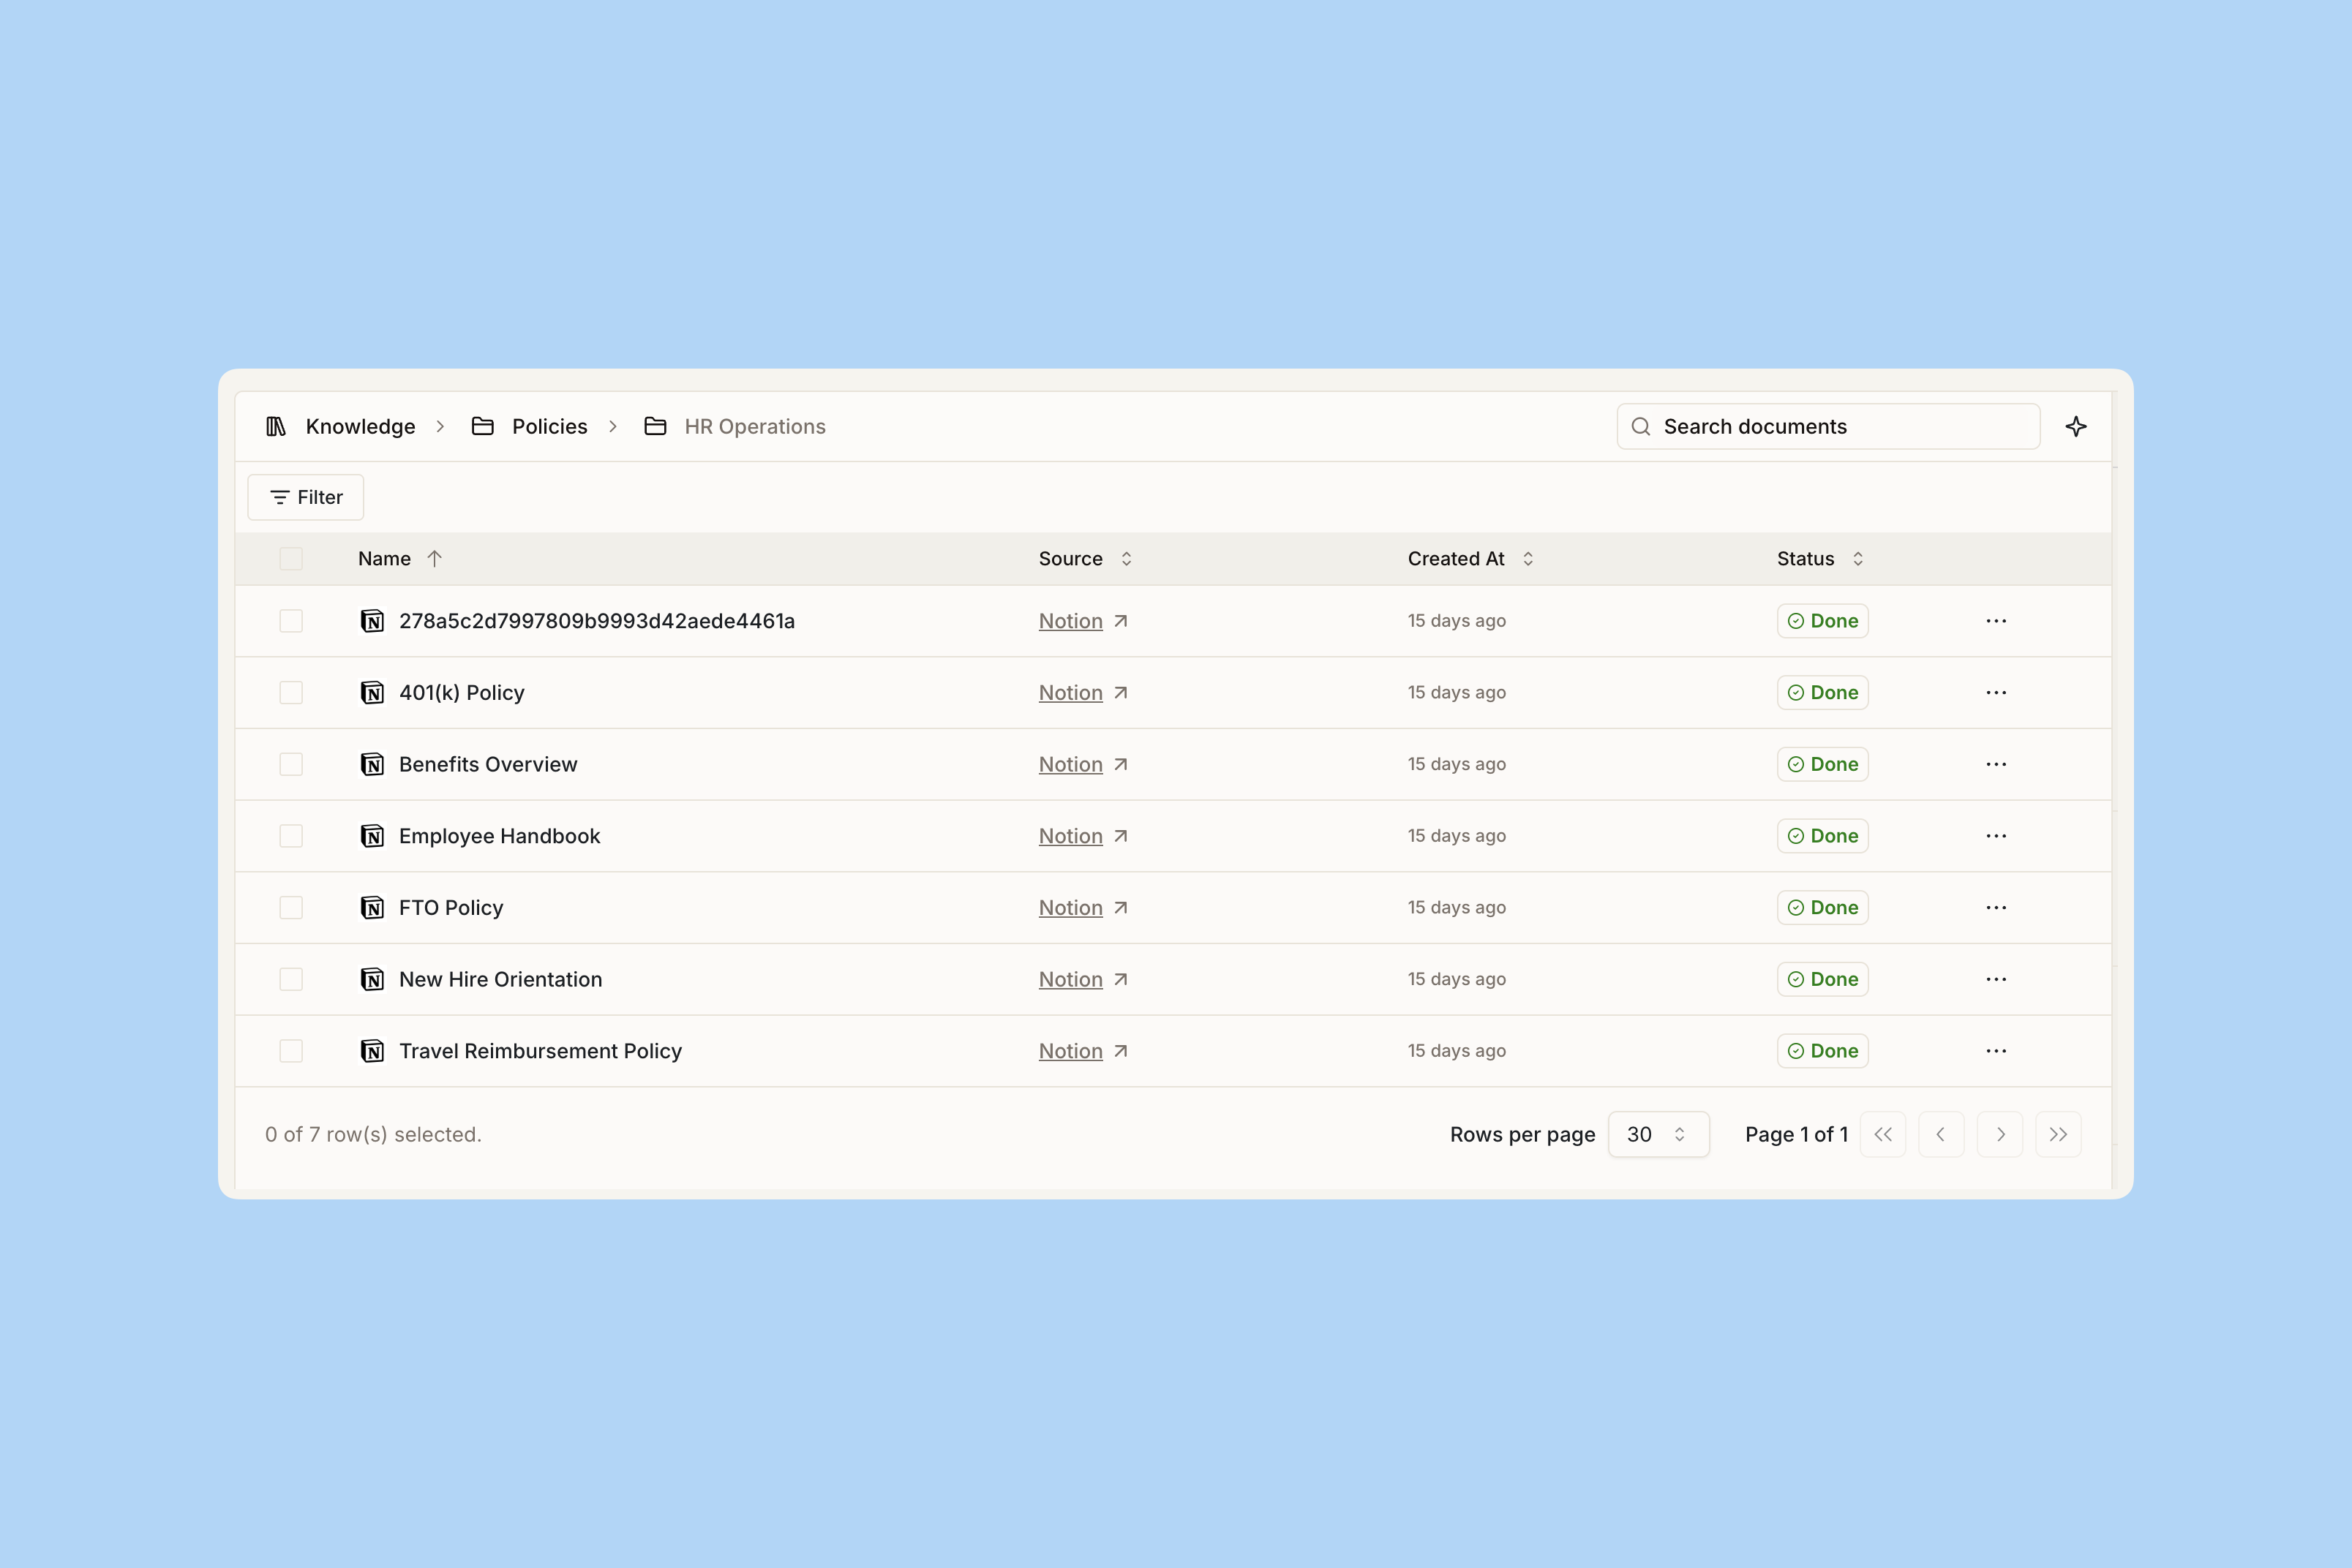Go to the Knowledge breadcrumb root
The image size is (2352, 1568).
click(360, 427)
